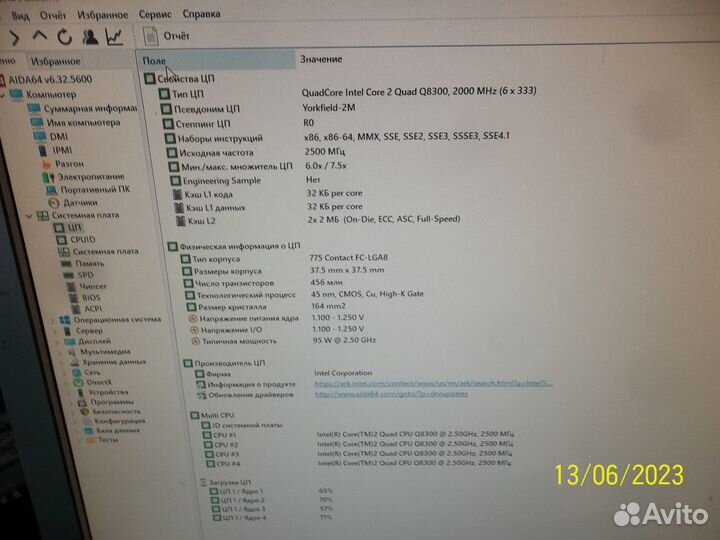Select Устройства in the tree
The width and height of the screenshot is (720, 540).
(108, 392)
